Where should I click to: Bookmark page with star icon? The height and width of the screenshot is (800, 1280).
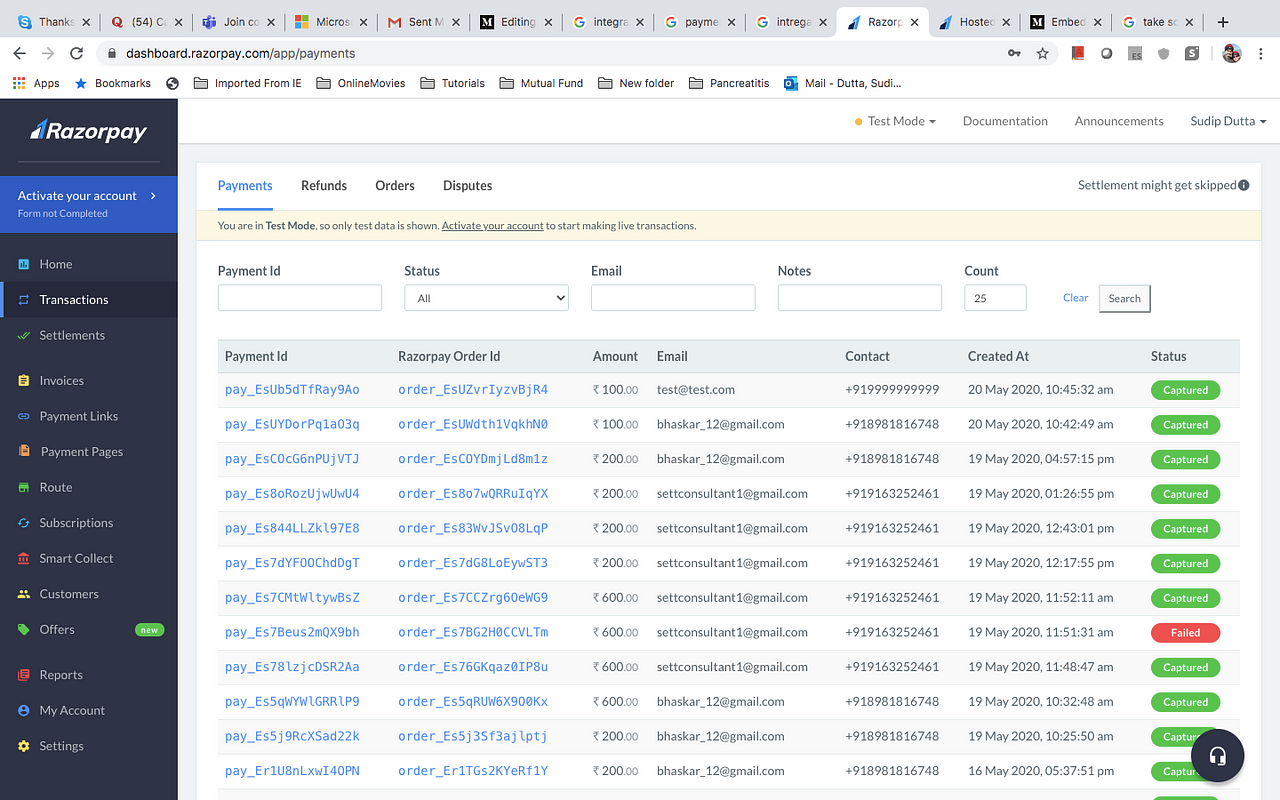coord(1042,53)
